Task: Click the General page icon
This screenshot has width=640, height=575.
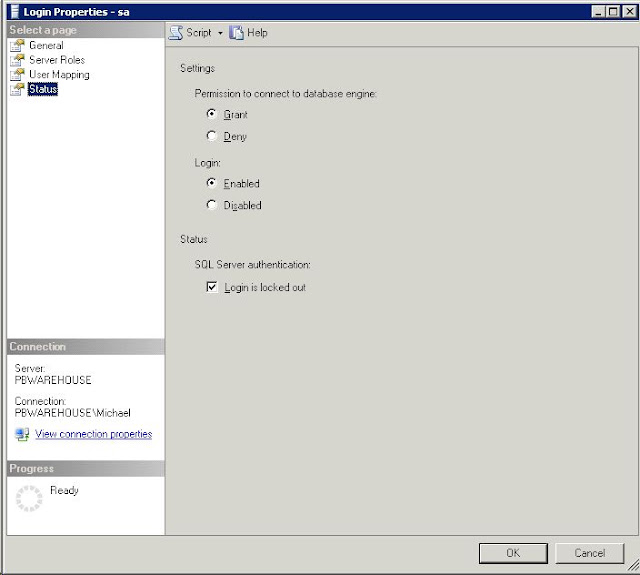Action: pos(17,45)
